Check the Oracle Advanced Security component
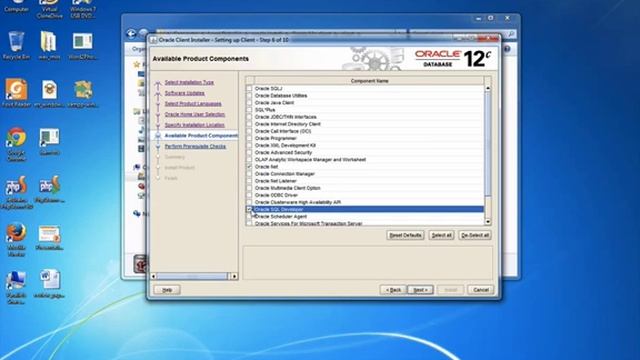 249,153
